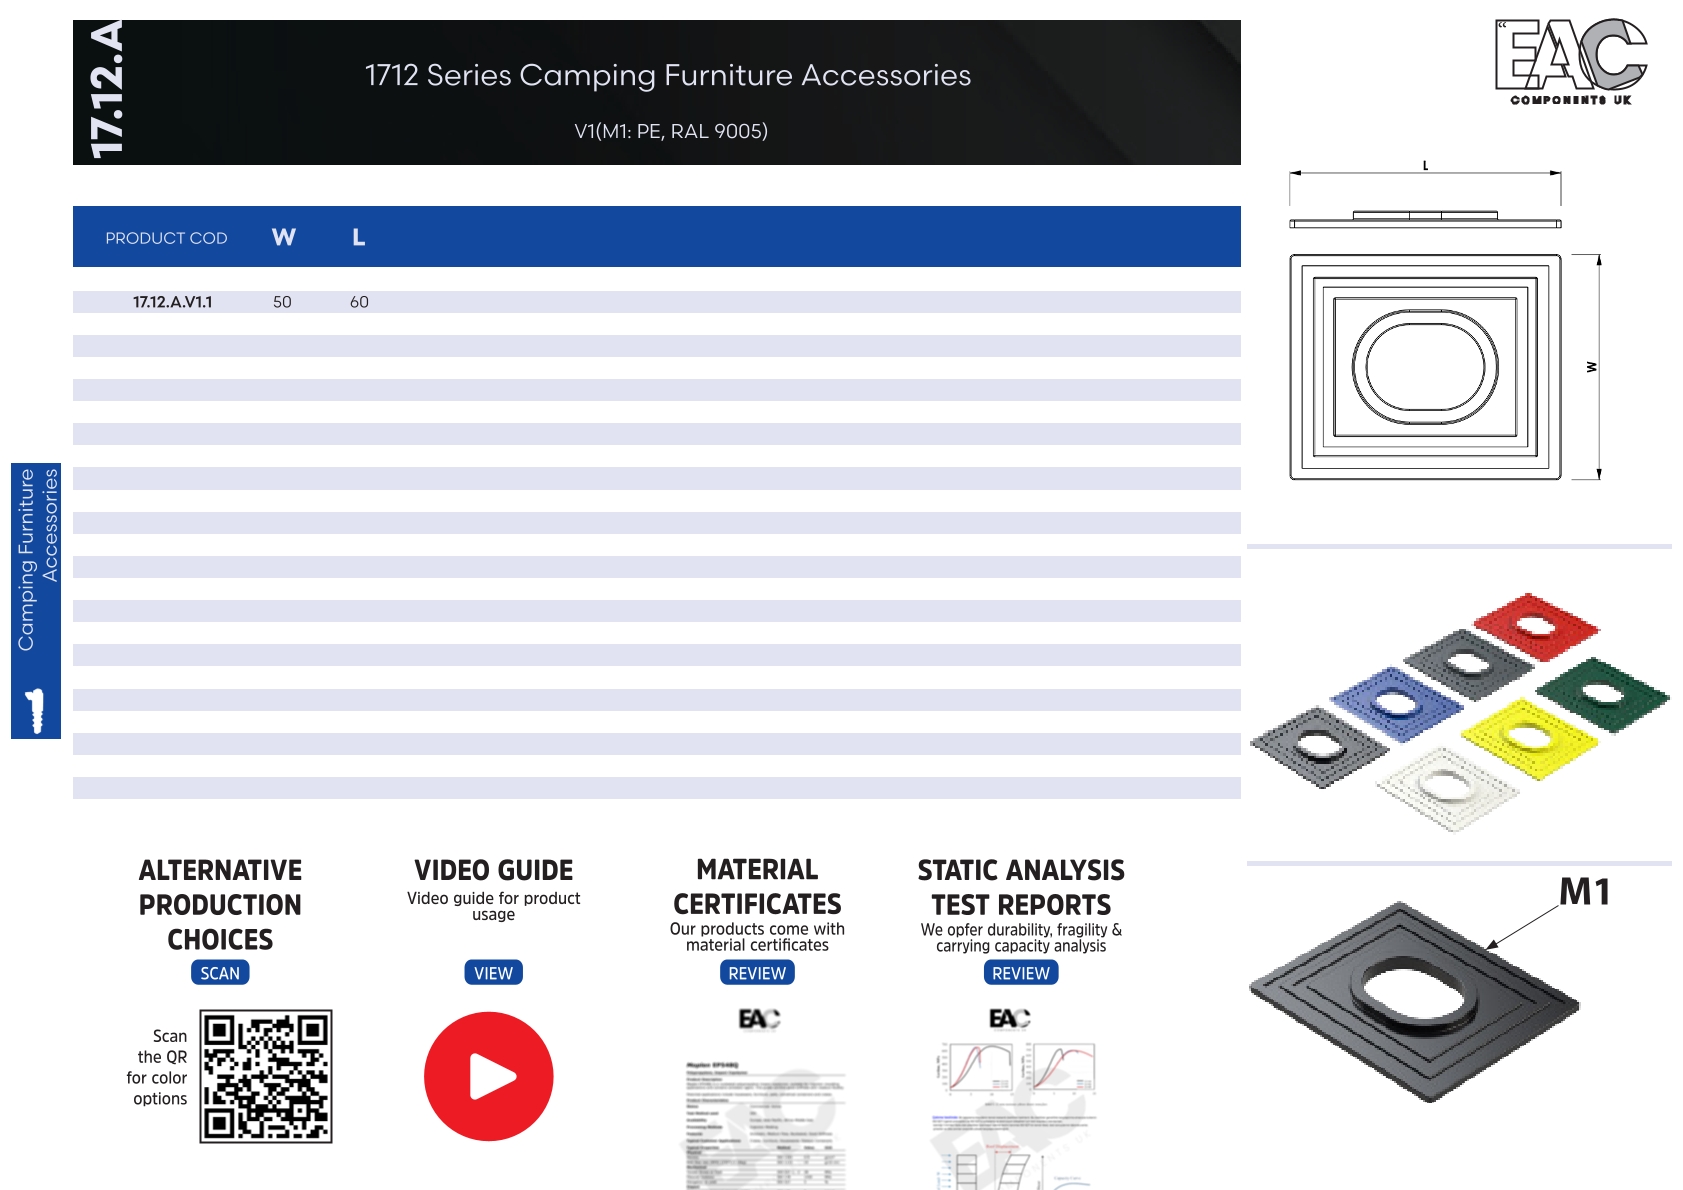Click the screw icon on the side tab
The height and width of the screenshot is (1190, 1683).
click(x=35, y=711)
